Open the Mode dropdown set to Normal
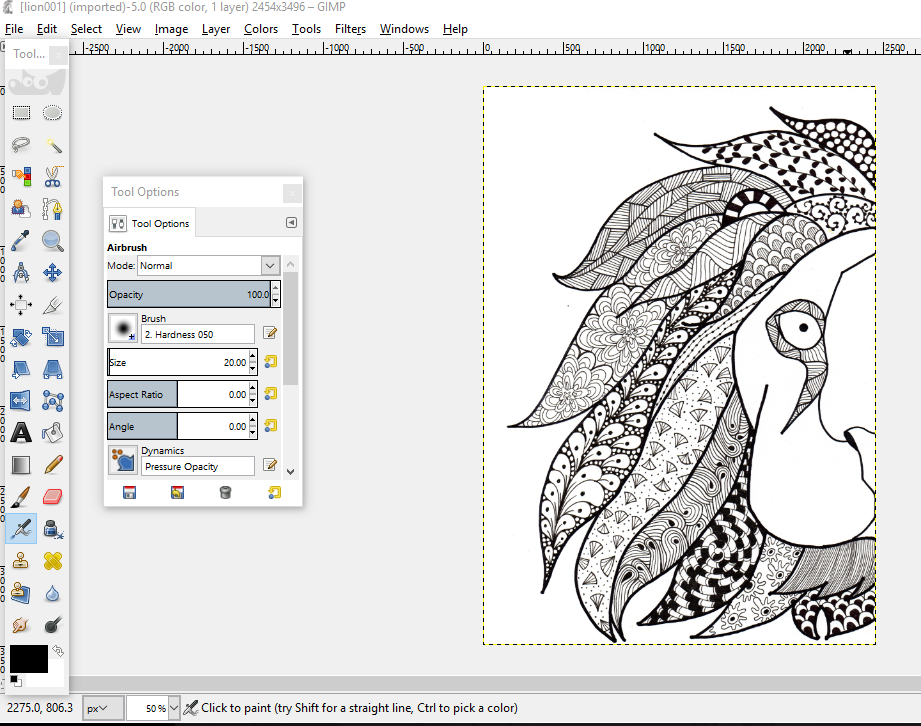 click(x=208, y=266)
